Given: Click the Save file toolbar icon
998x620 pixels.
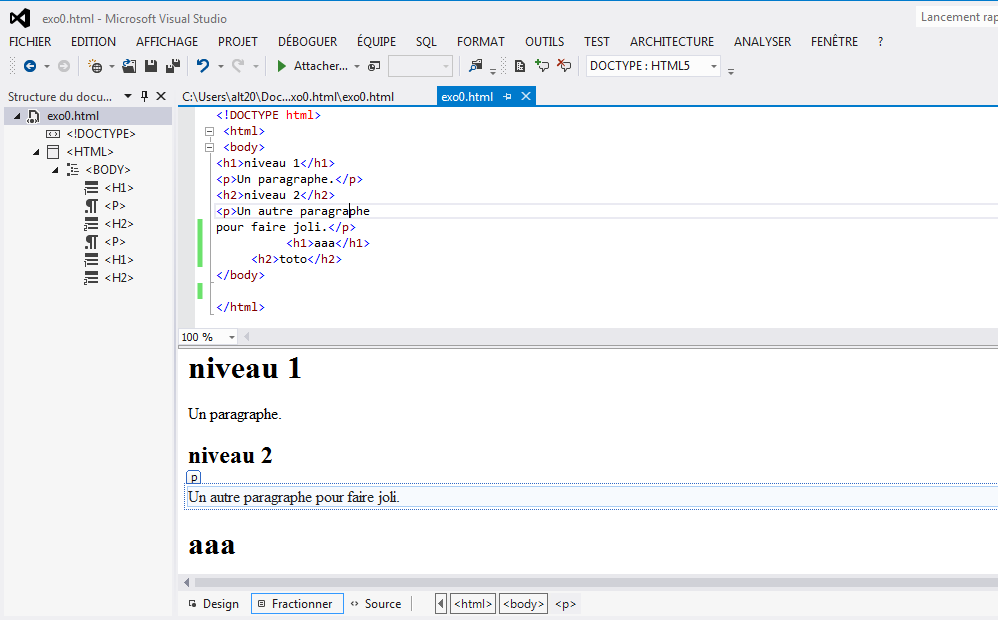Looking at the screenshot, I should tap(151, 66).
